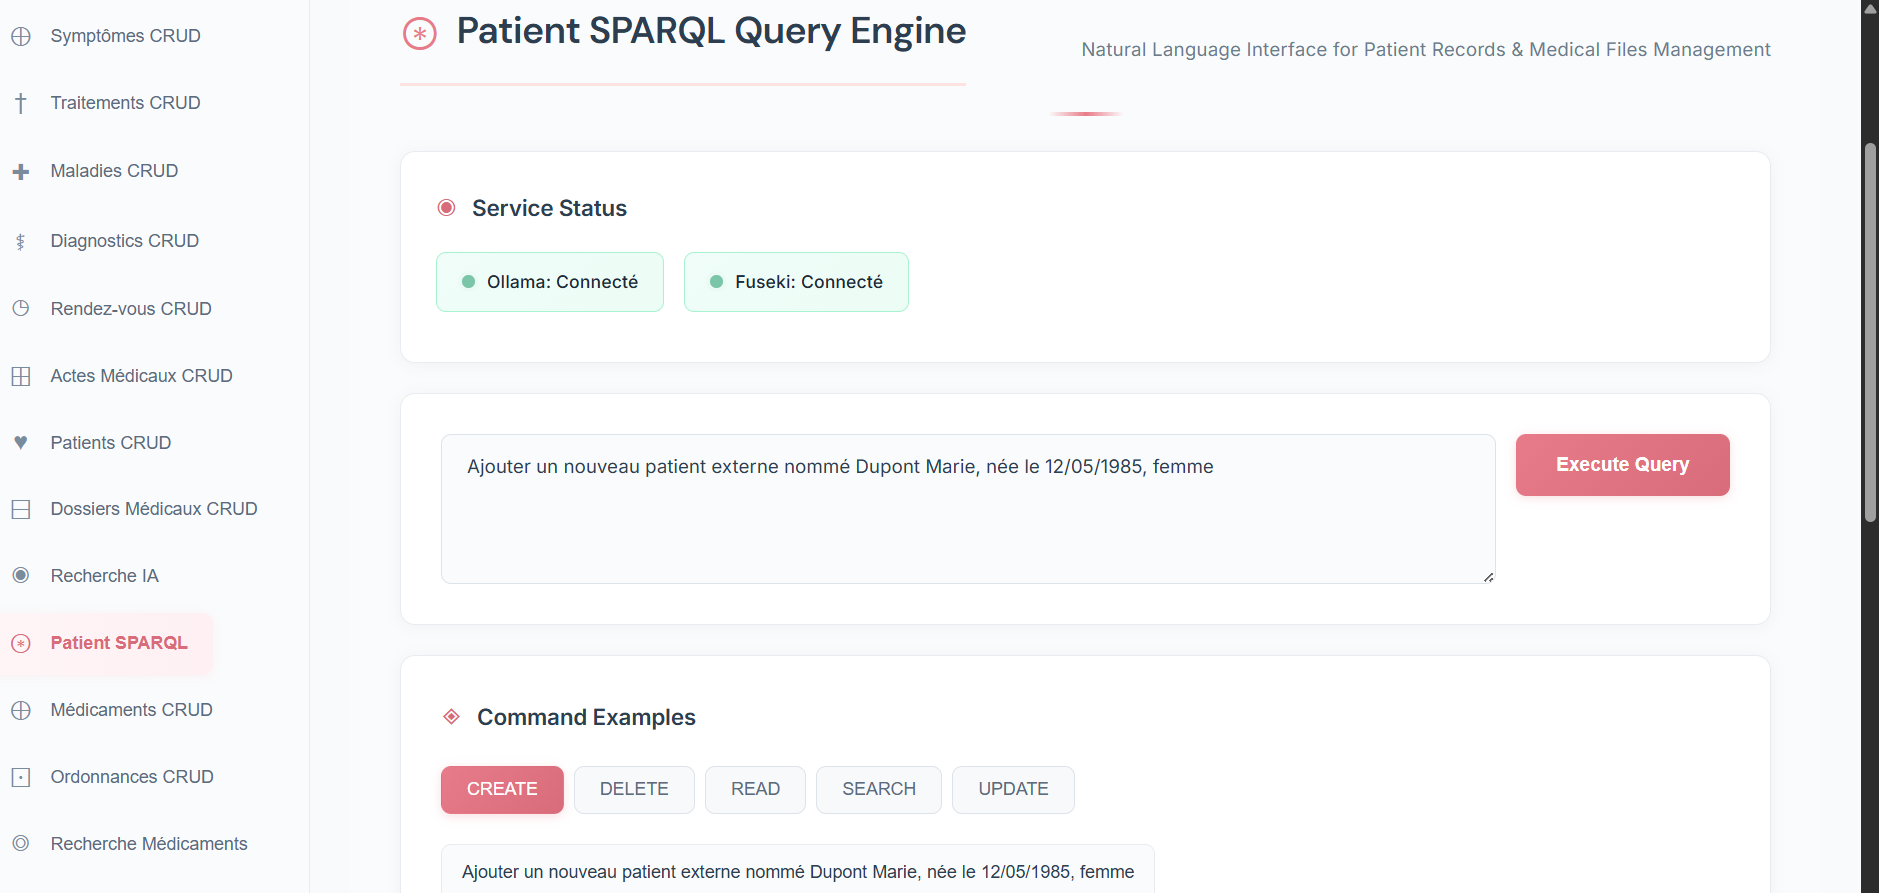Open Ordonnances CRUD page
The height and width of the screenshot is (893, 1879).
[132, 777]
